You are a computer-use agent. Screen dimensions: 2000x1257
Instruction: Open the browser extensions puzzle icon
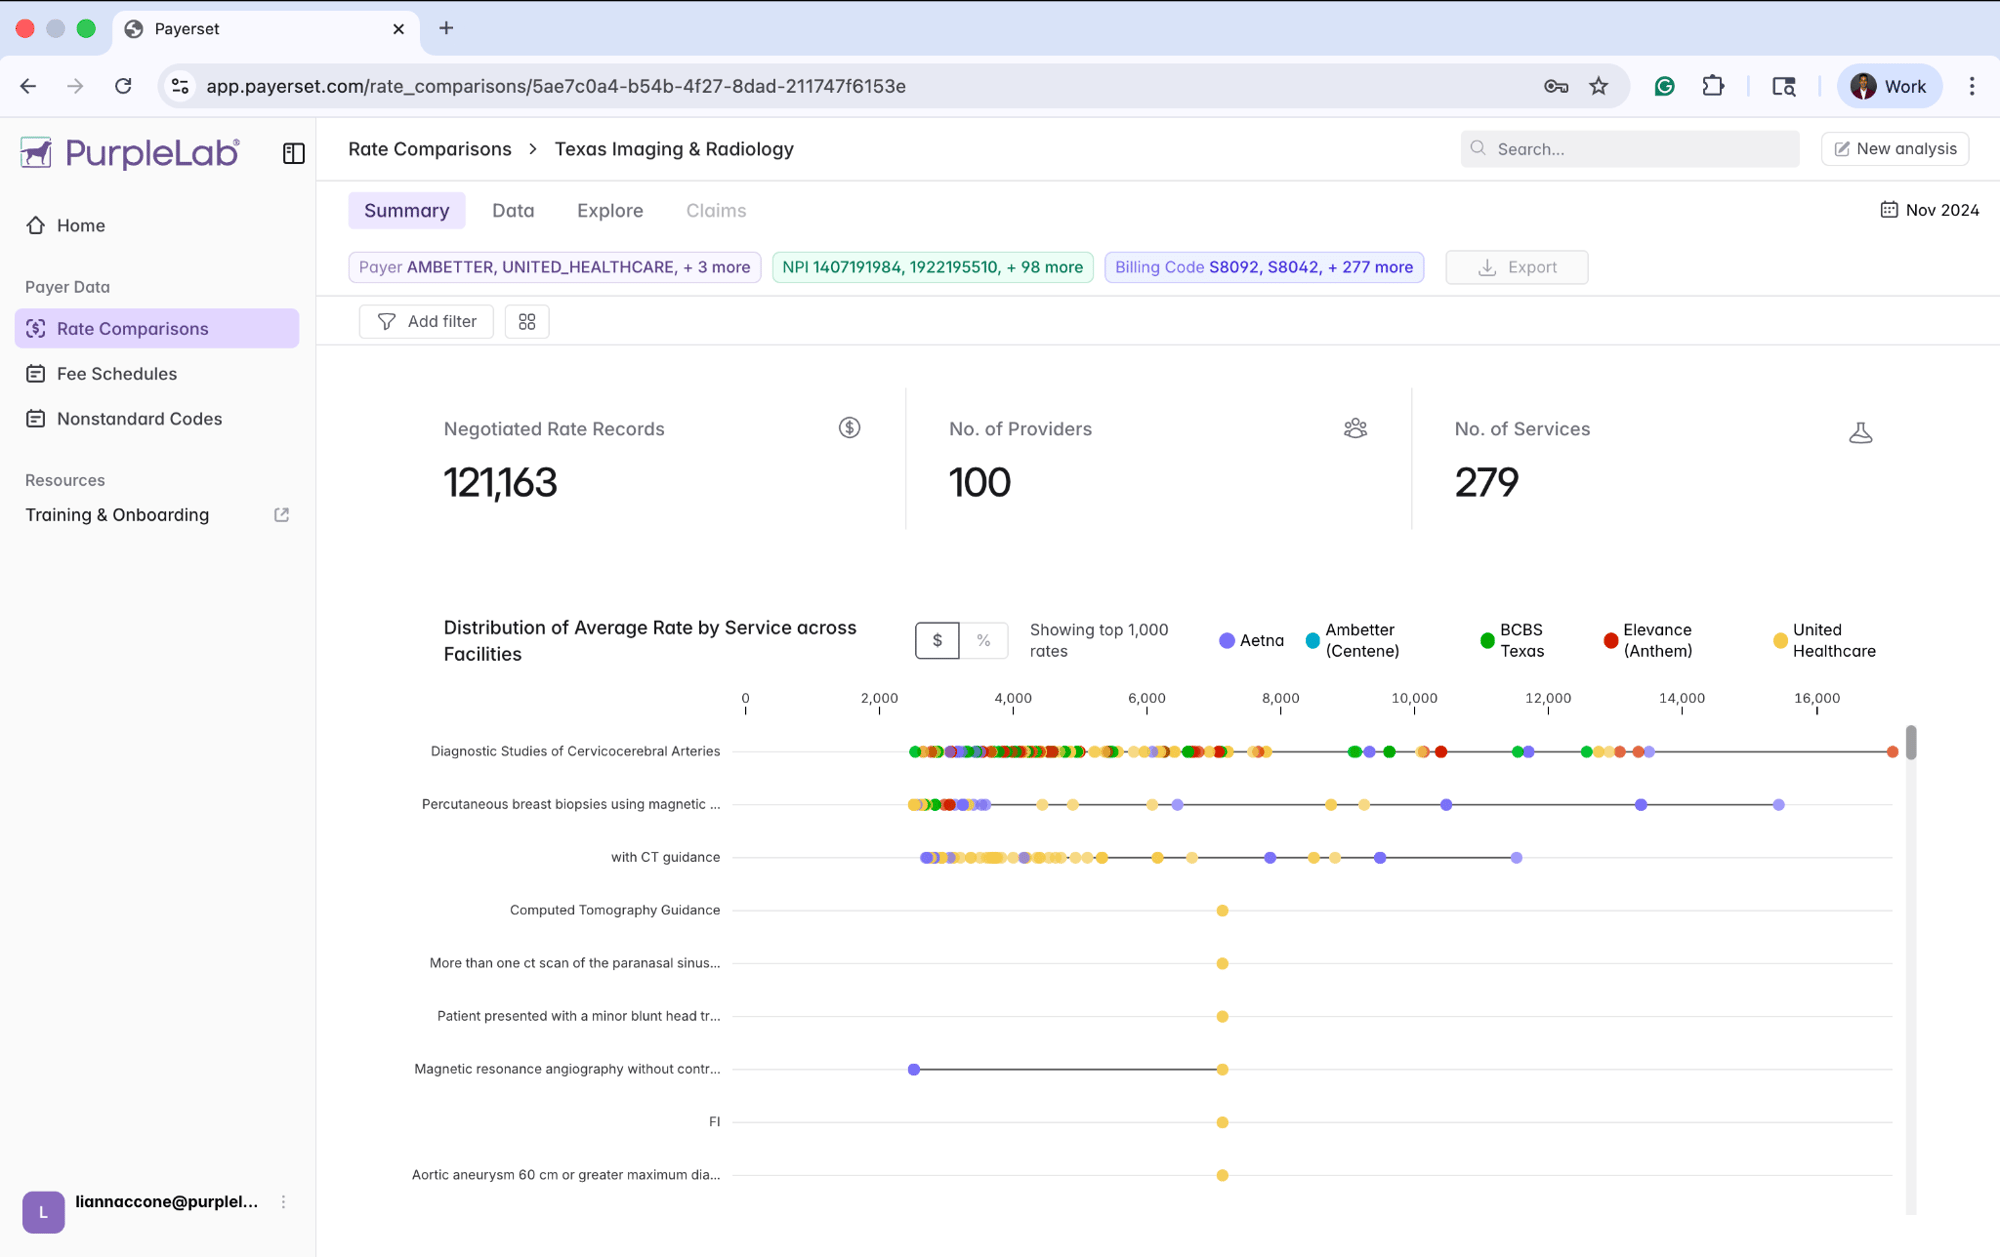click(1713, 86)
